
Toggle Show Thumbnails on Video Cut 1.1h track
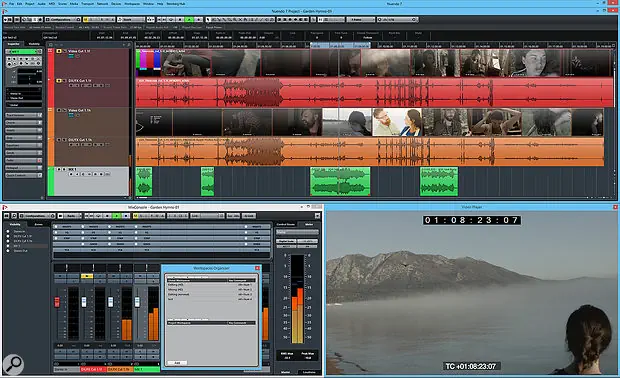tap(71, 115)
